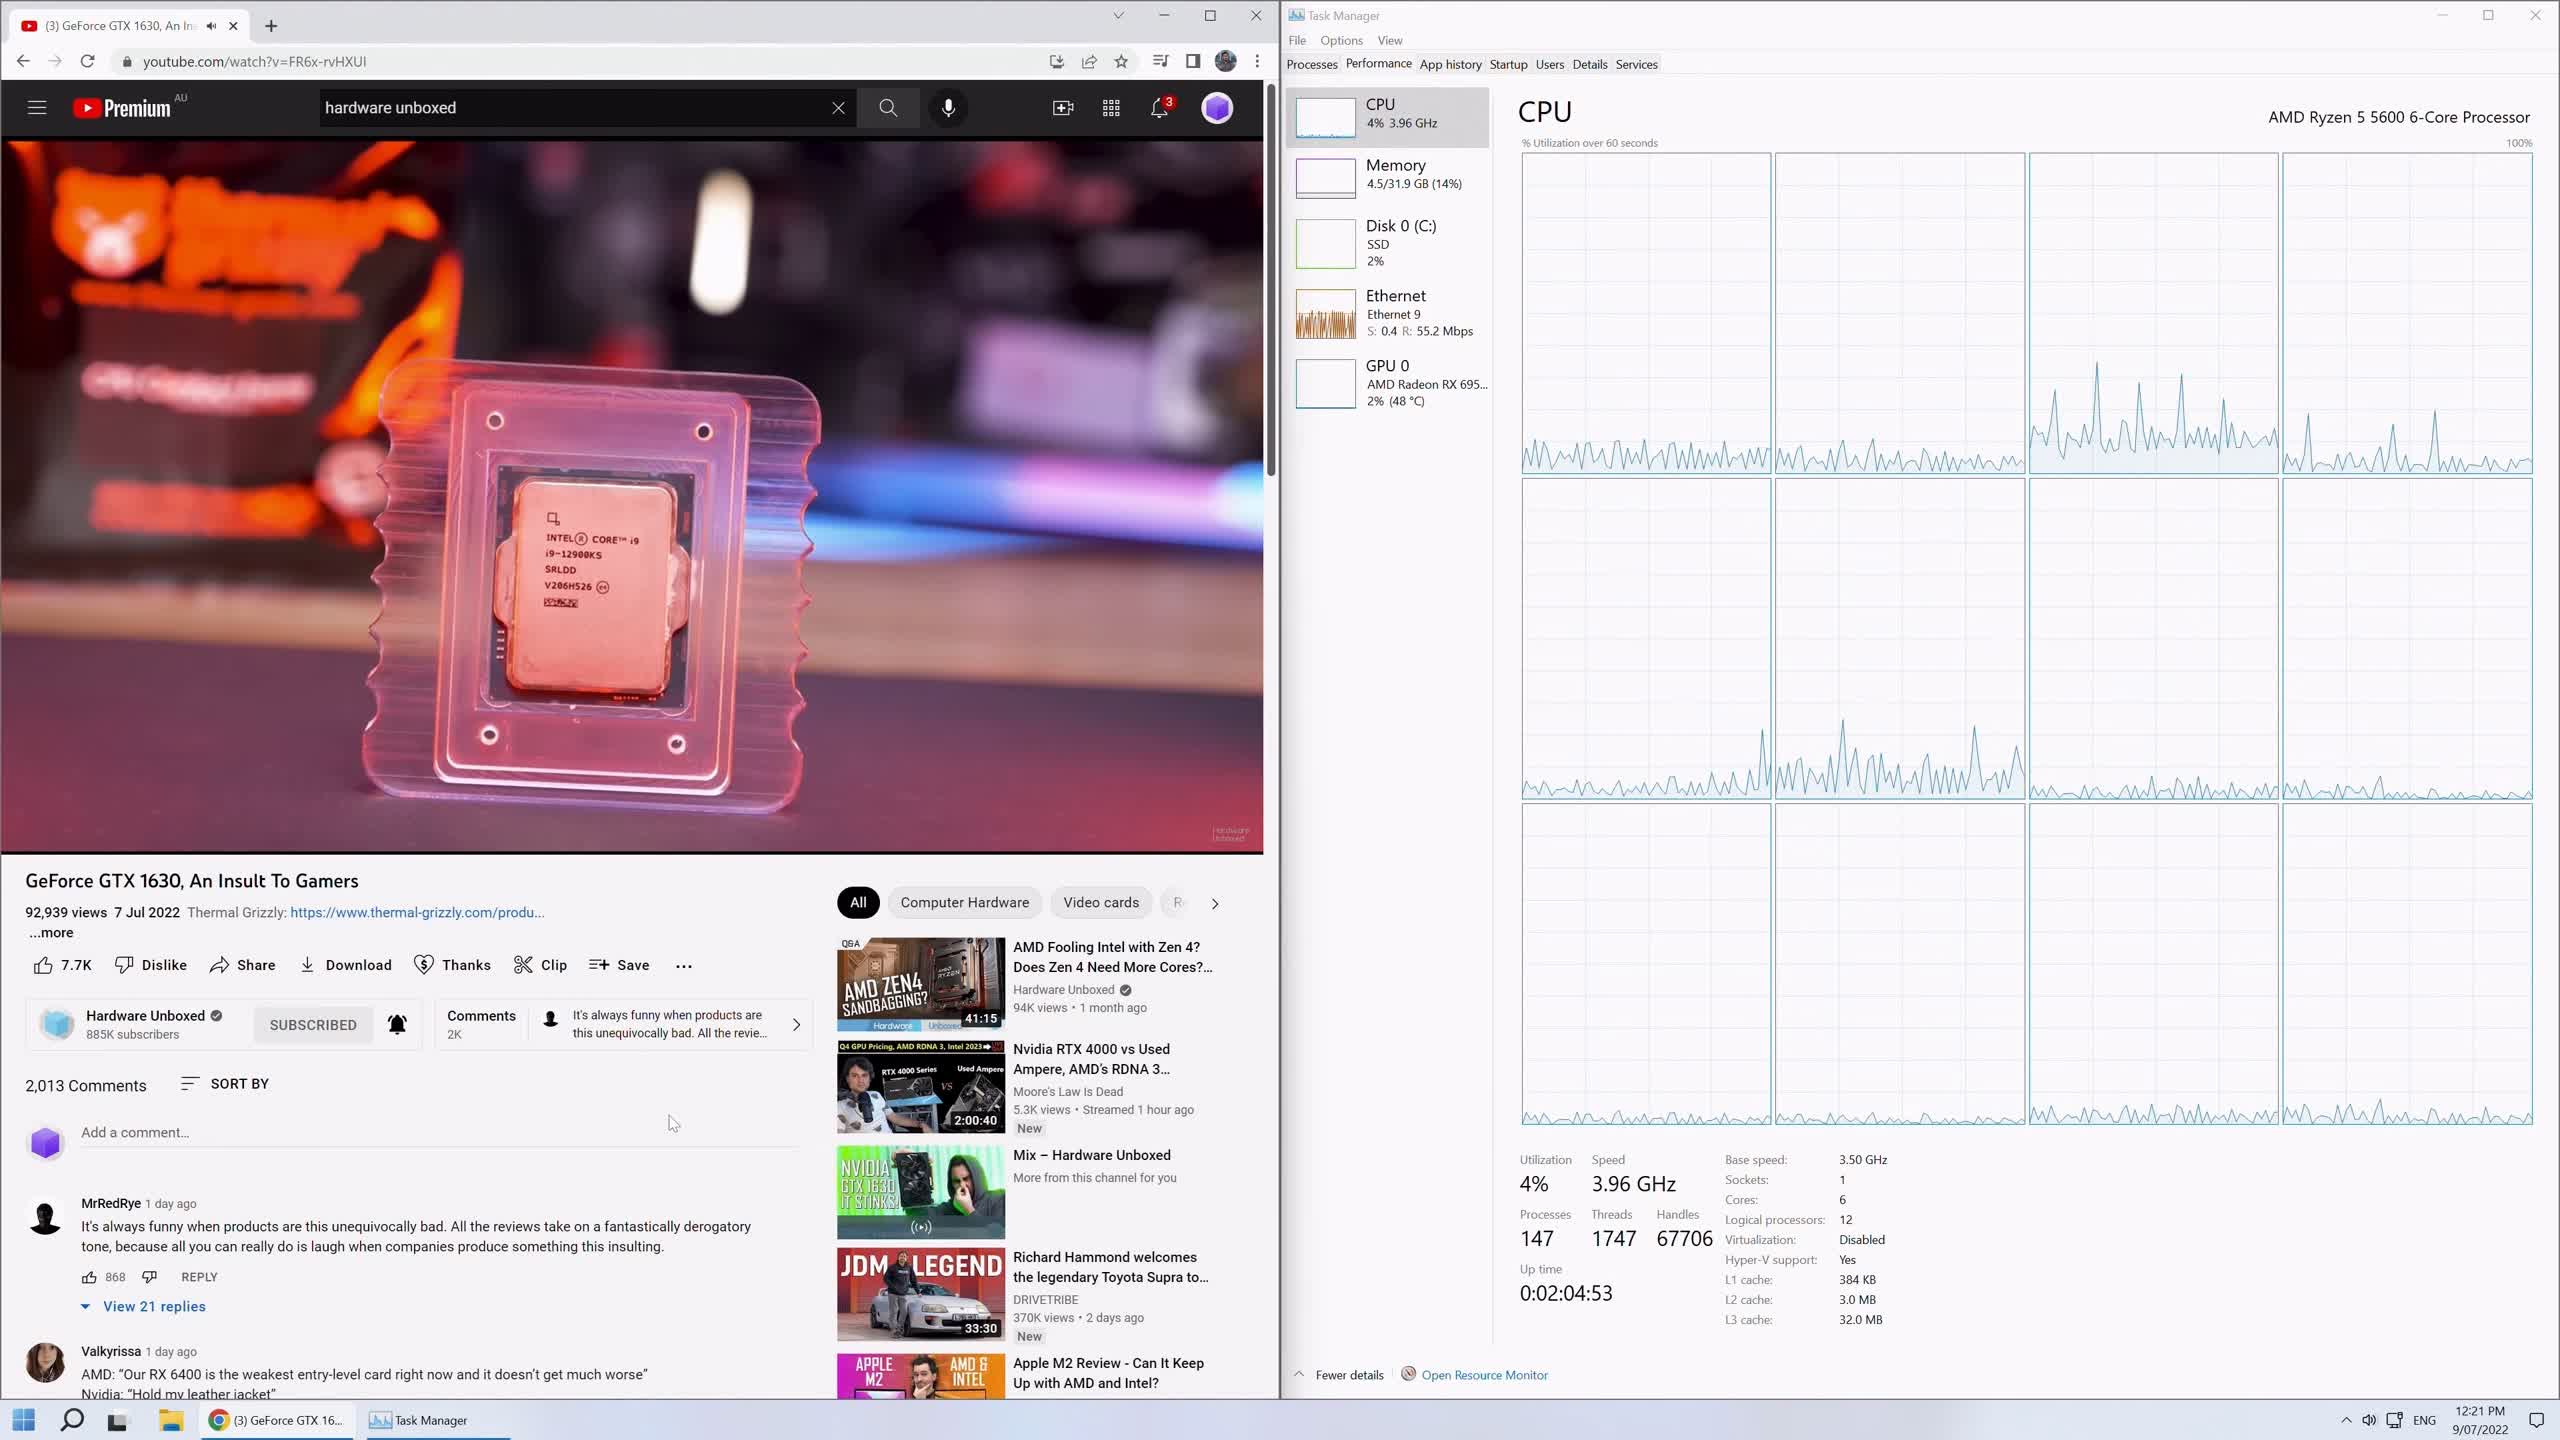The height and width of the screenshot is (1440, 2560).
Task: Switch to the Processes tab
Action: coord(1311,64)
